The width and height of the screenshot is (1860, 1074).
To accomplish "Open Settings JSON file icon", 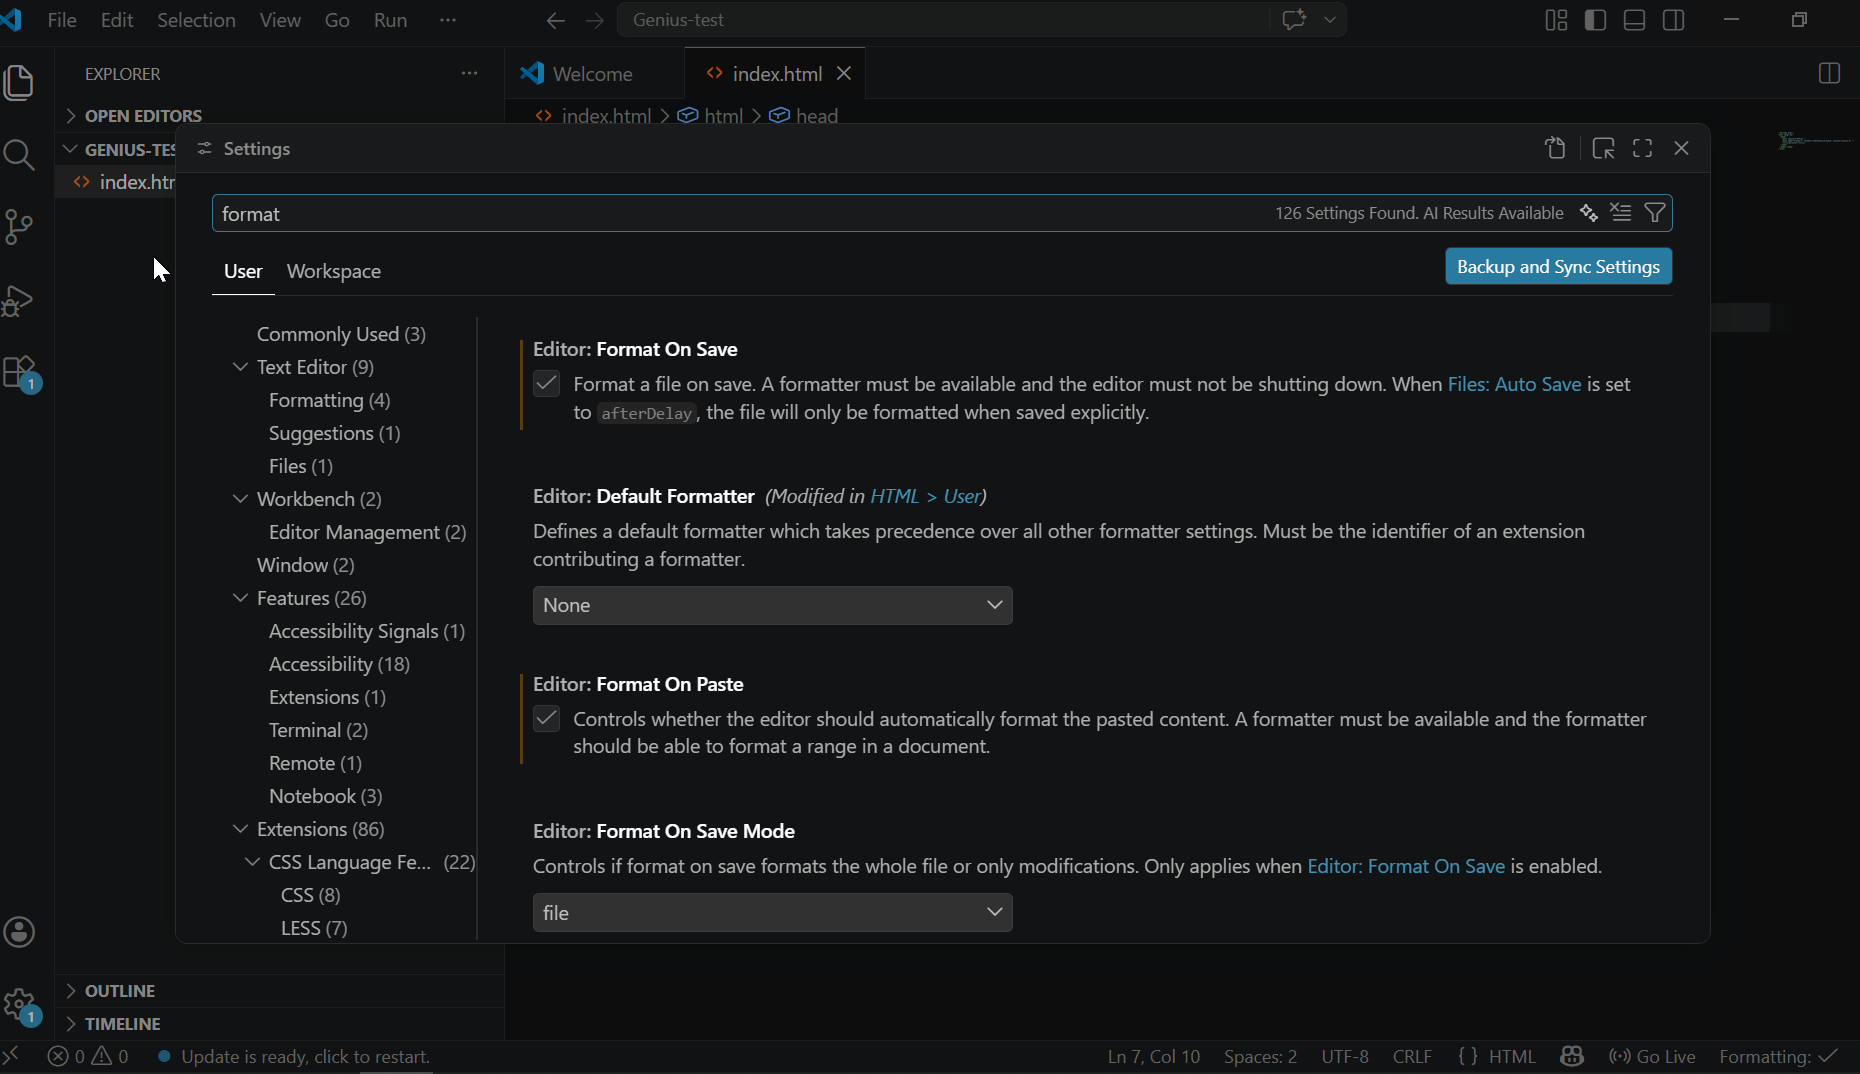I will (1555, 149).
